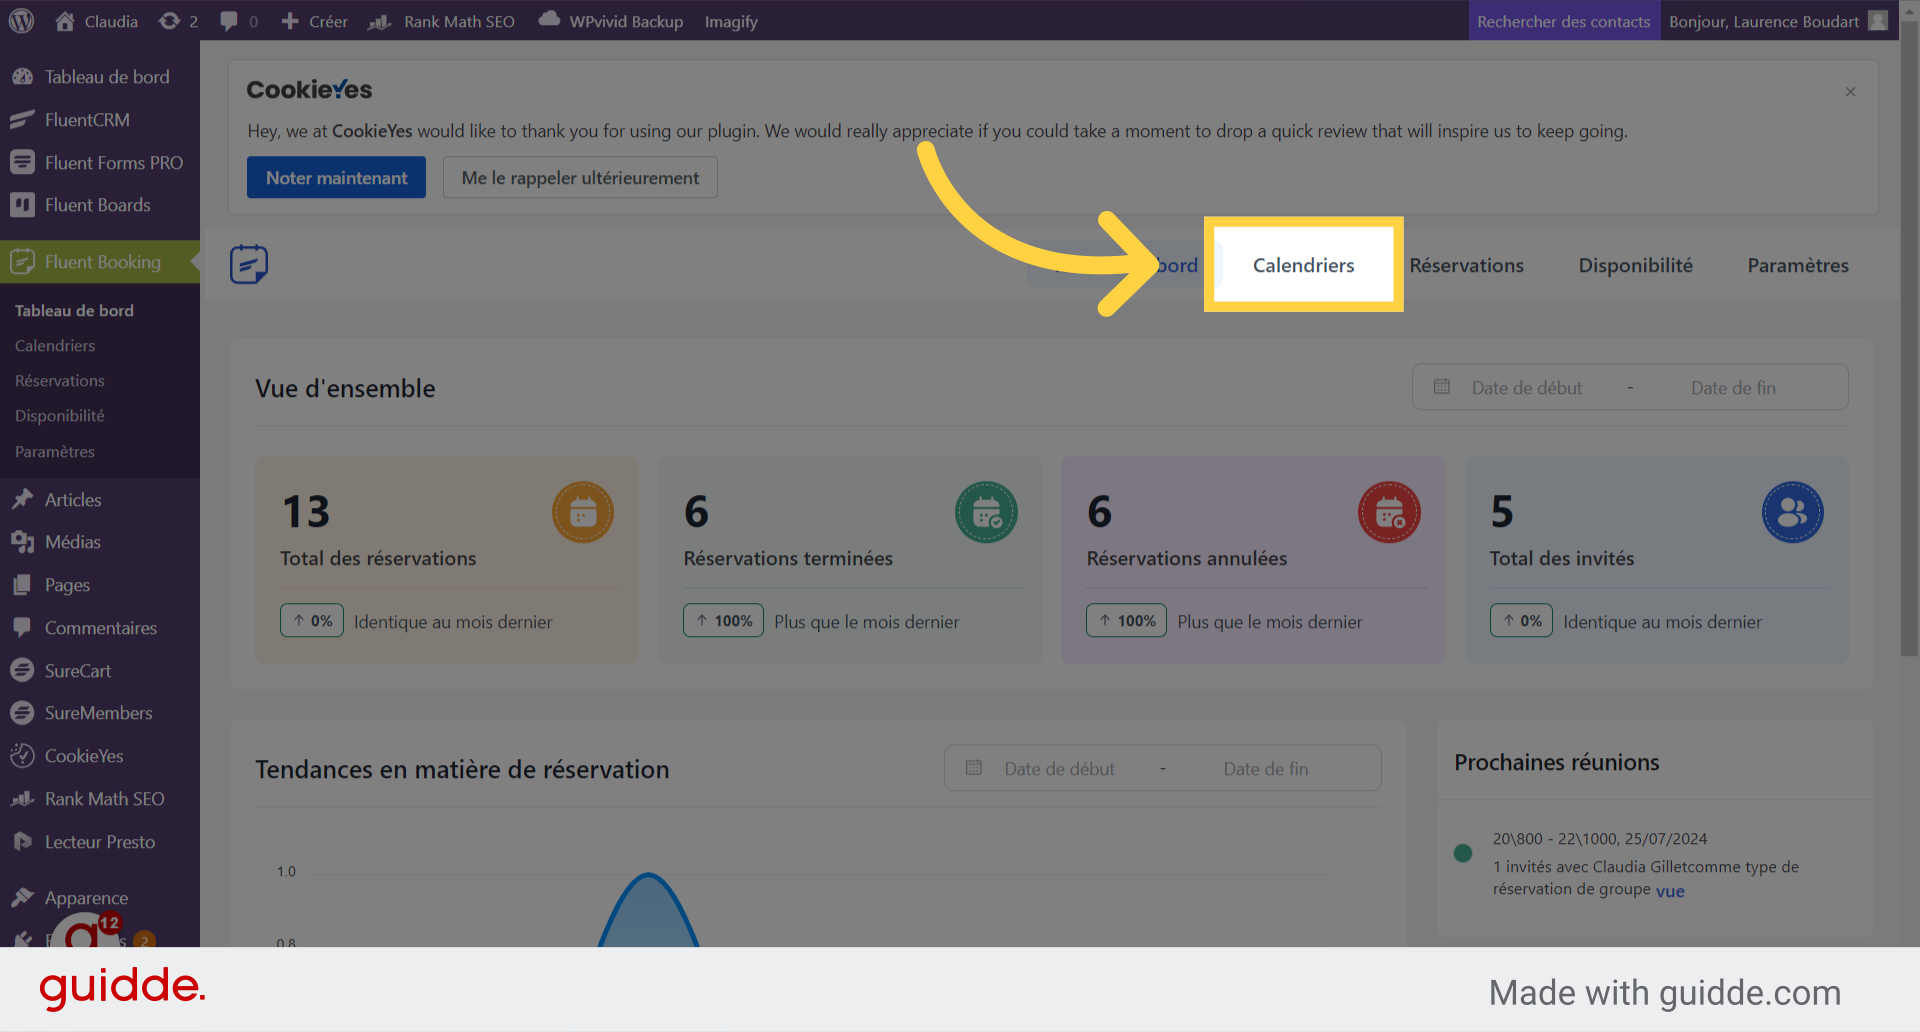The image size is (1920, 1032).
Task: Click the Tableau de bord submenu under Fluent Booking
Action: tap(74, 311)
